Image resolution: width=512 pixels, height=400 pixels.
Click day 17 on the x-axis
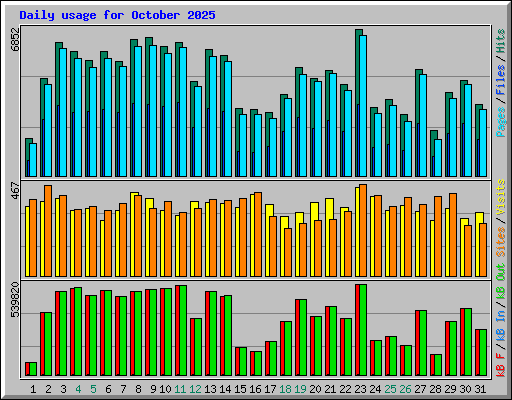coord(270,389)
